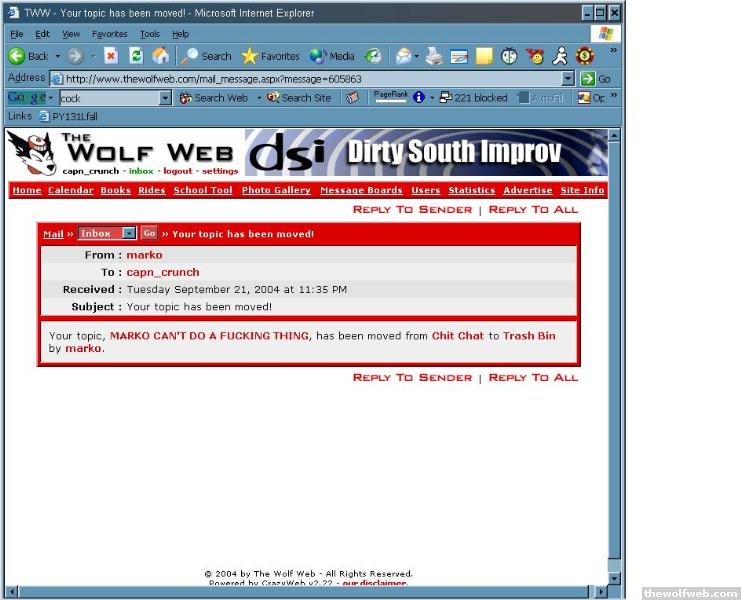Click the Google toolbar search field
Image resolution: width=741 pixels, height=600 pixels.
(110, 98)
